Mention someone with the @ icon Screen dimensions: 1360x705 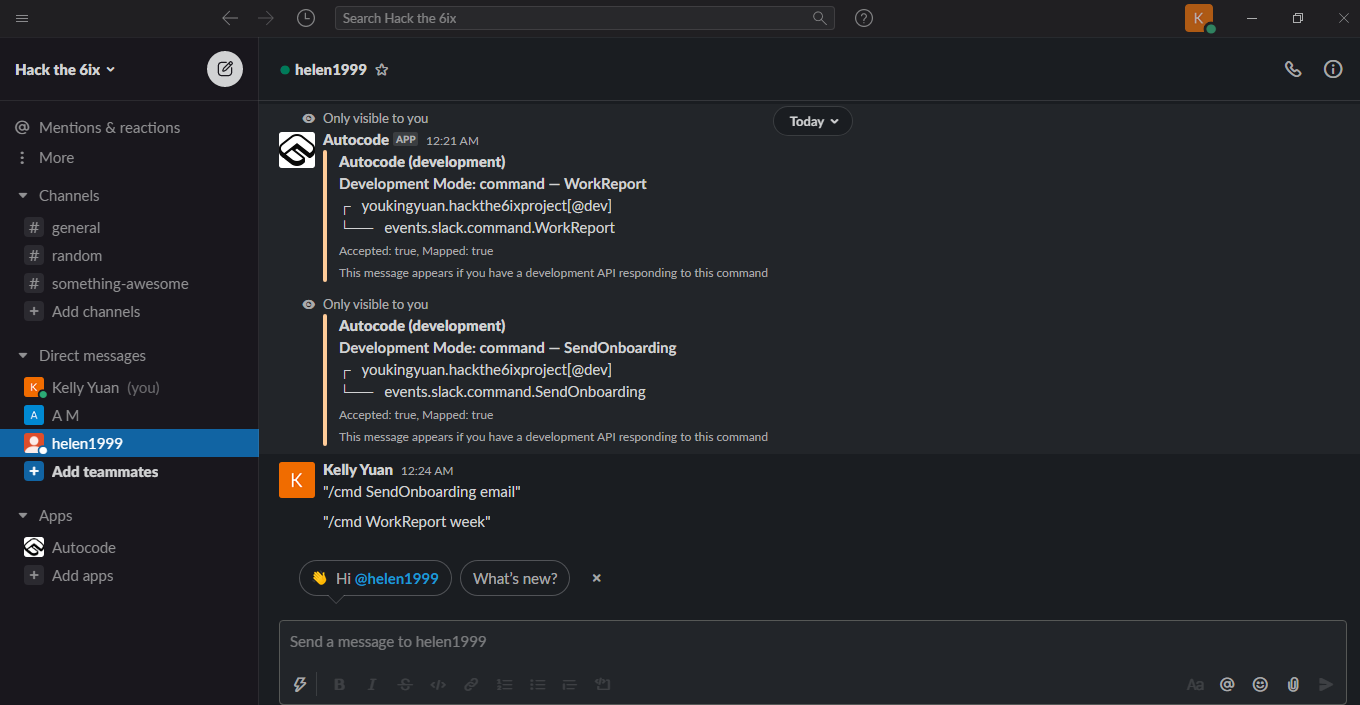(1227, 684)
